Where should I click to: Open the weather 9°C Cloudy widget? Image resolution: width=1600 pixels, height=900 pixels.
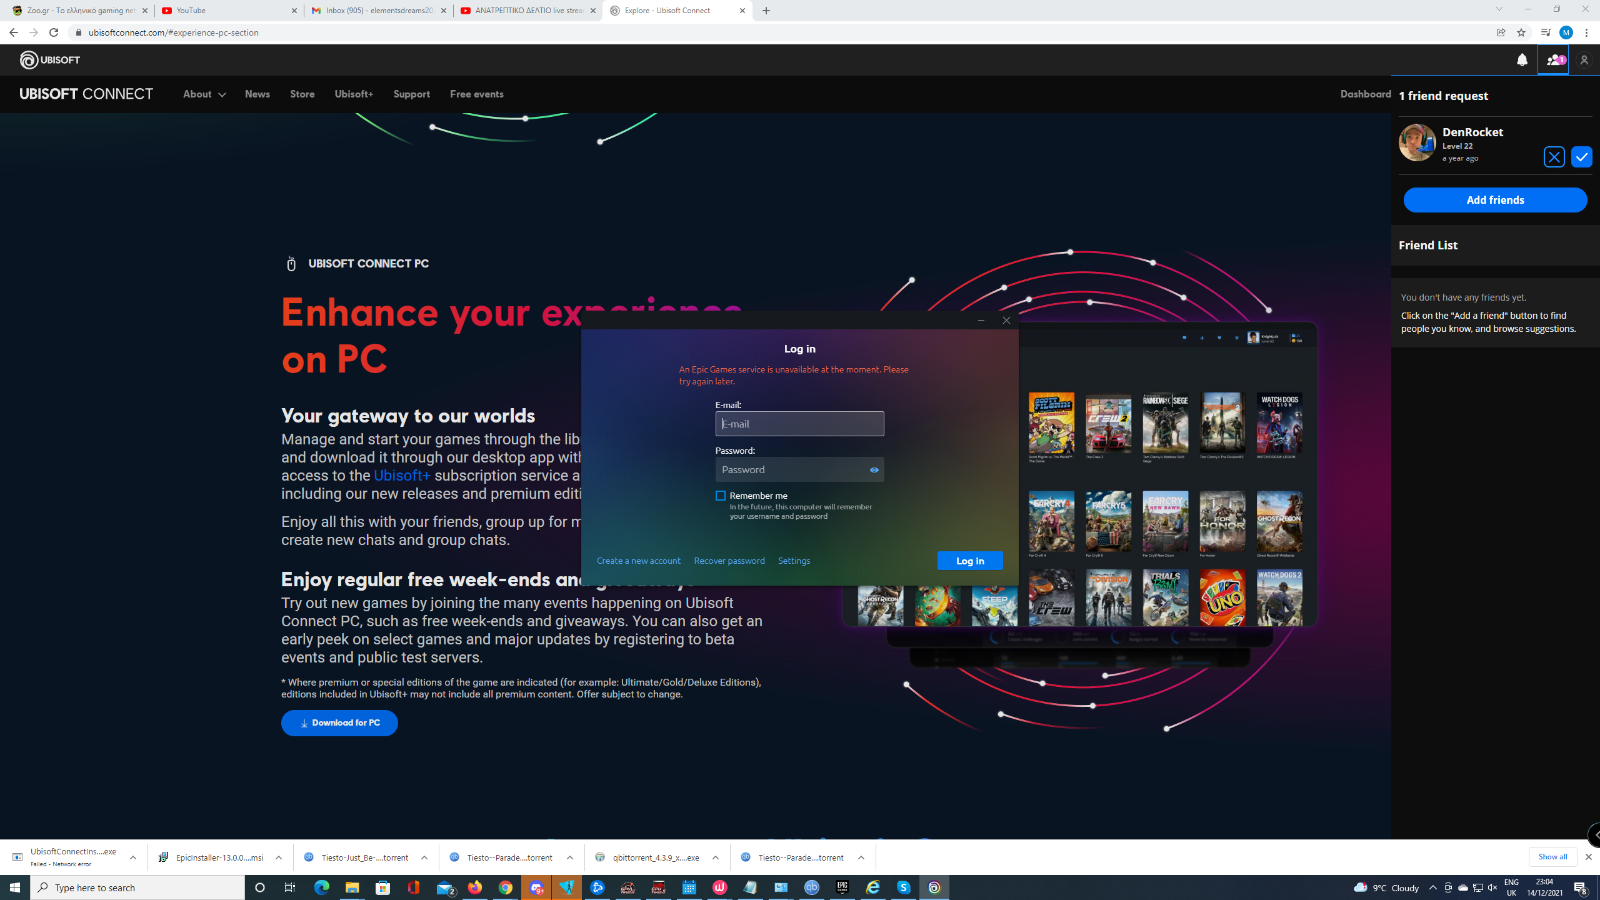(1386, 887)
